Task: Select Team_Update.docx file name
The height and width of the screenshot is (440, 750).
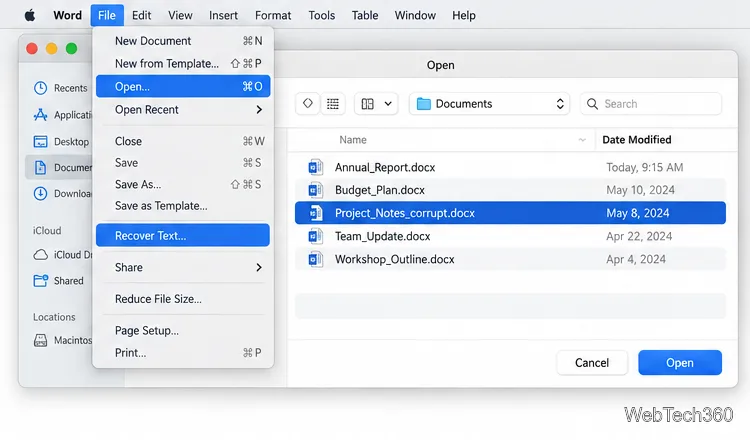Action: pyautogui.click(x=383, y=236)
